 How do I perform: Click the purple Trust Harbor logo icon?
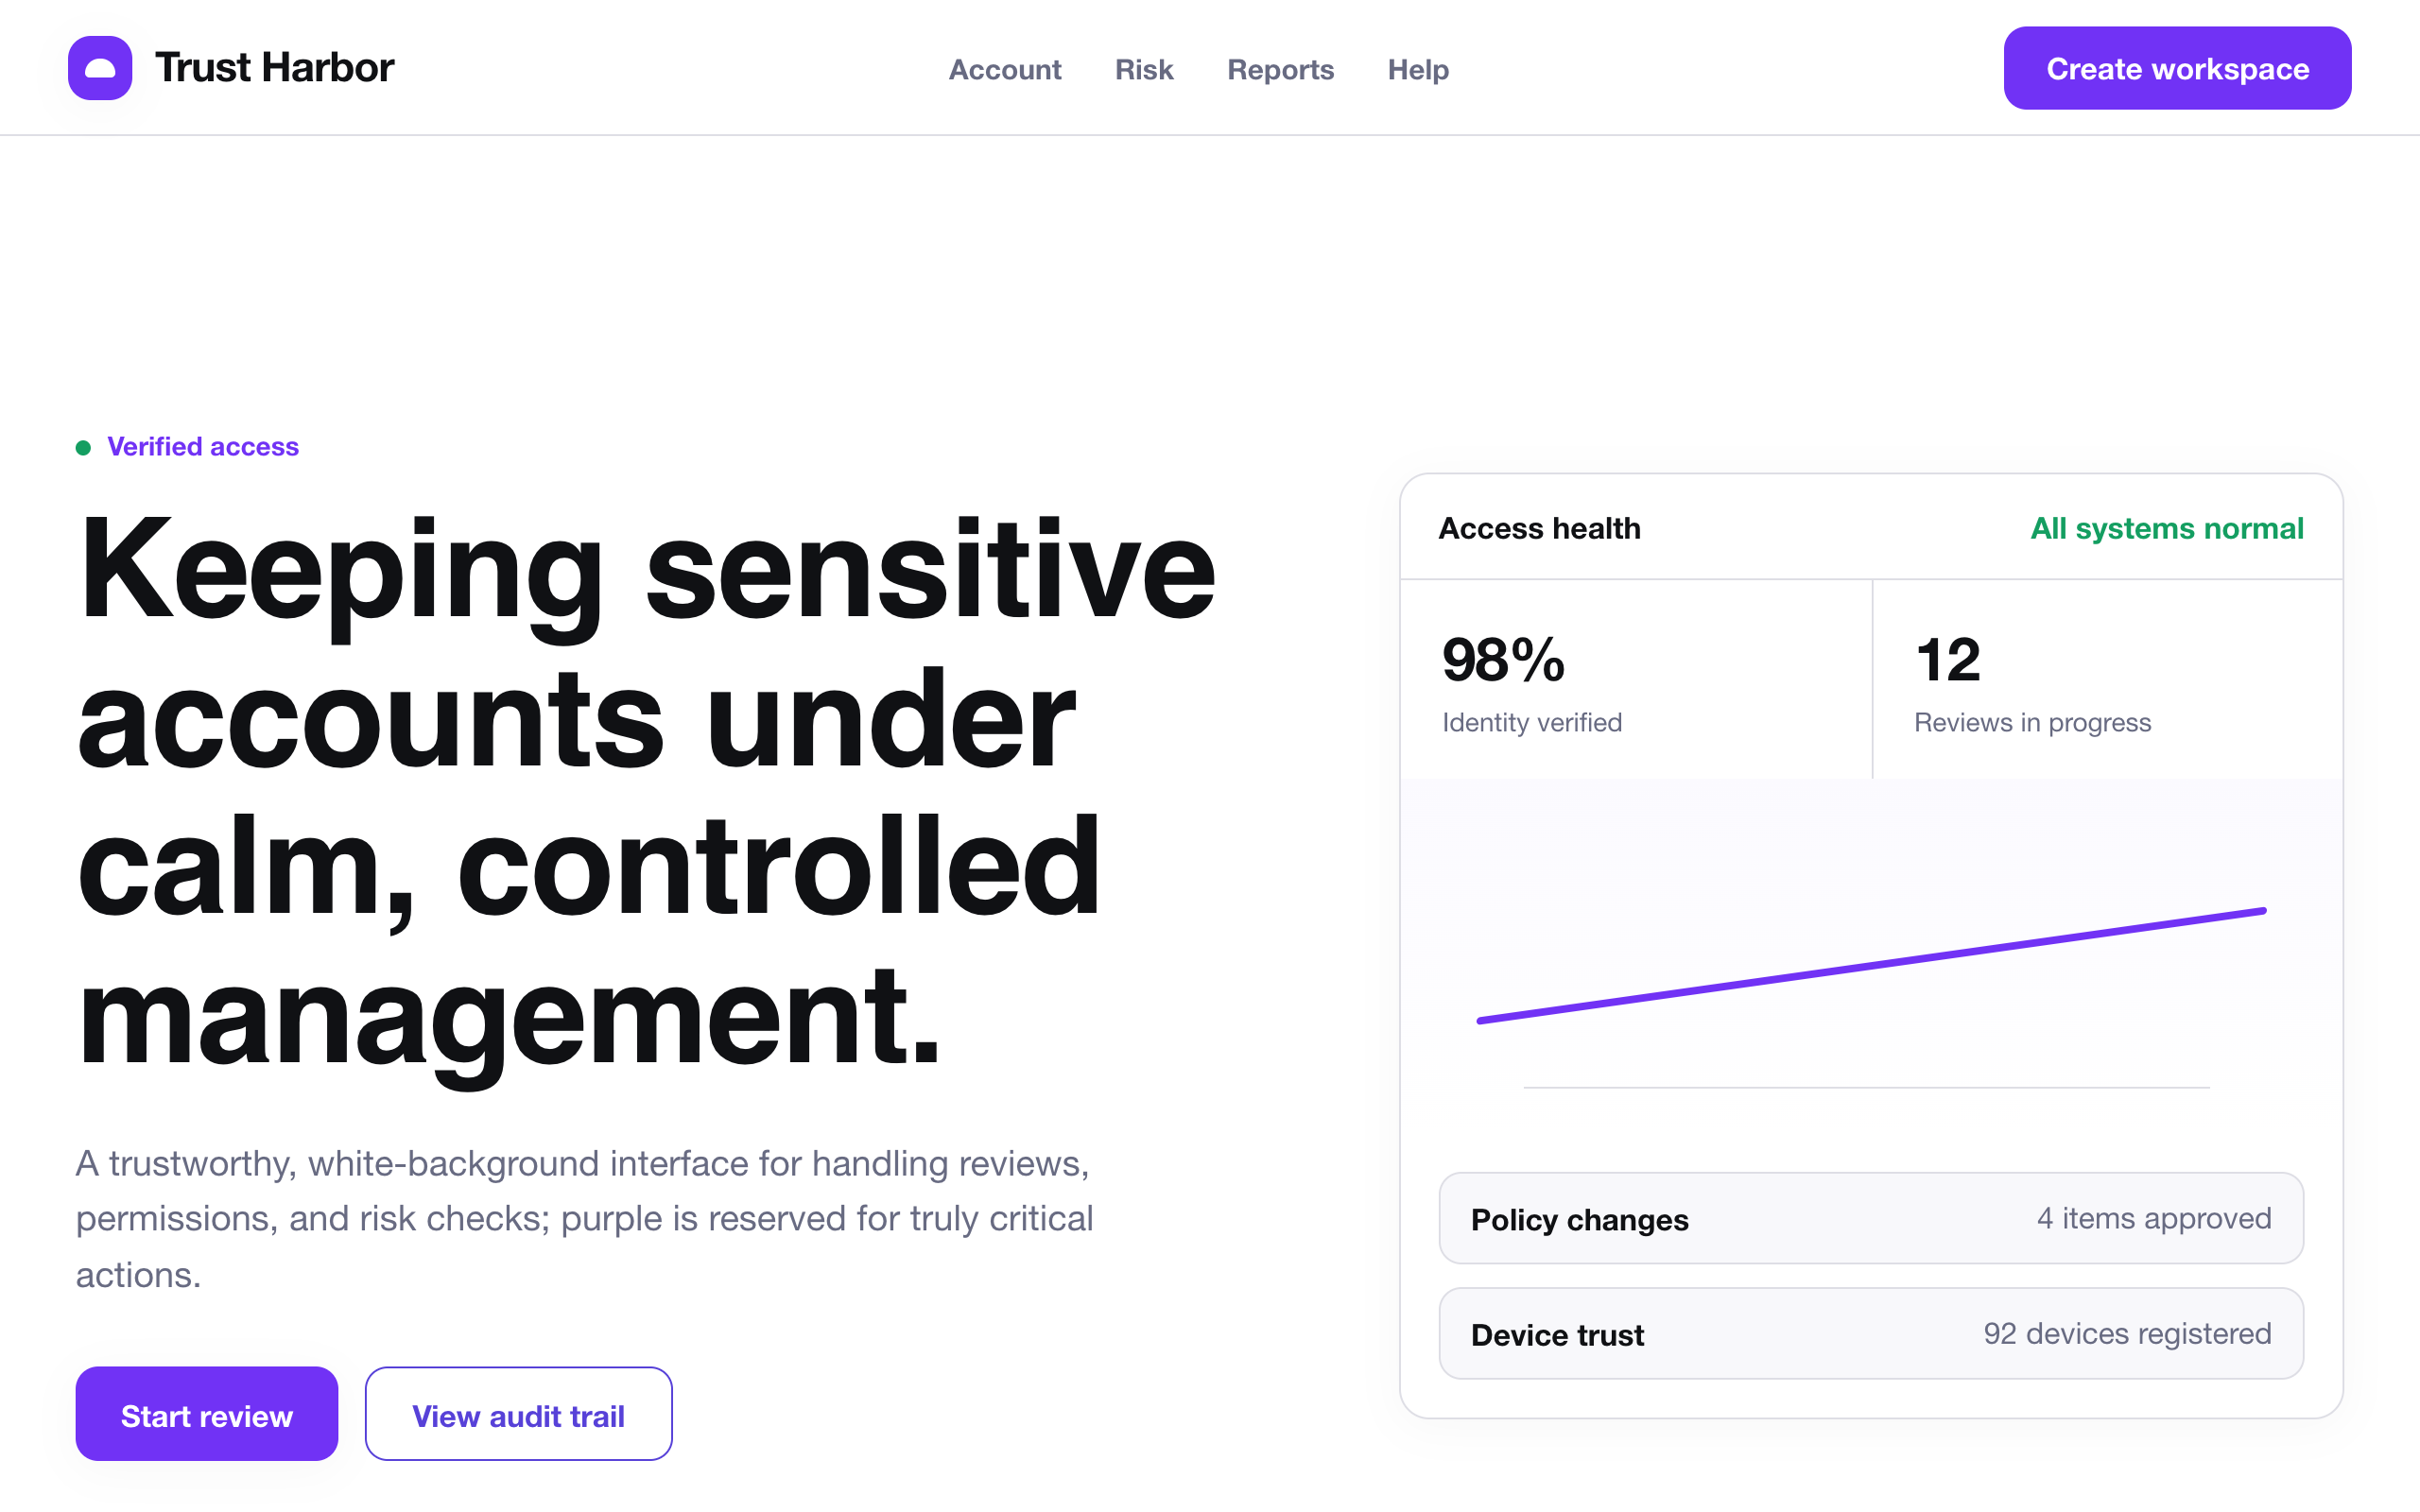coord(100,68)
